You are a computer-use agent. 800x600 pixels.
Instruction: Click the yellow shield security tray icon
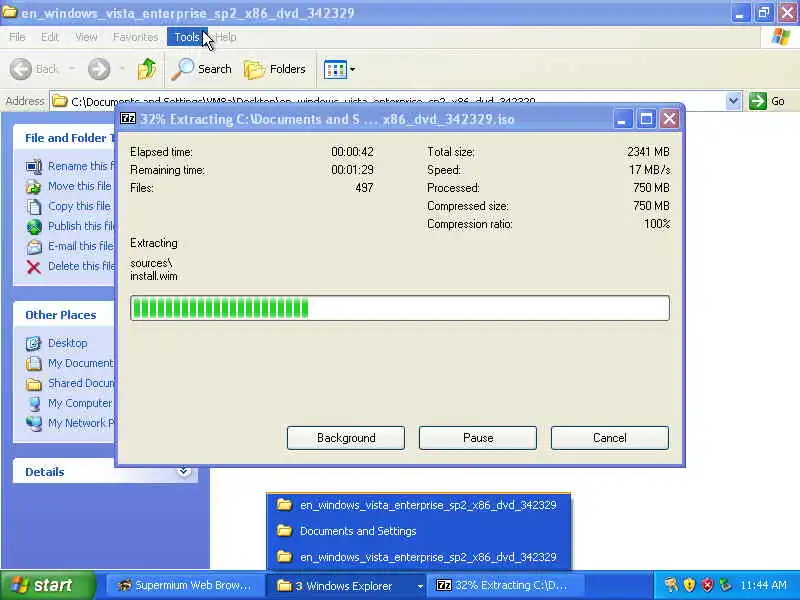click(x=689, y=585)
